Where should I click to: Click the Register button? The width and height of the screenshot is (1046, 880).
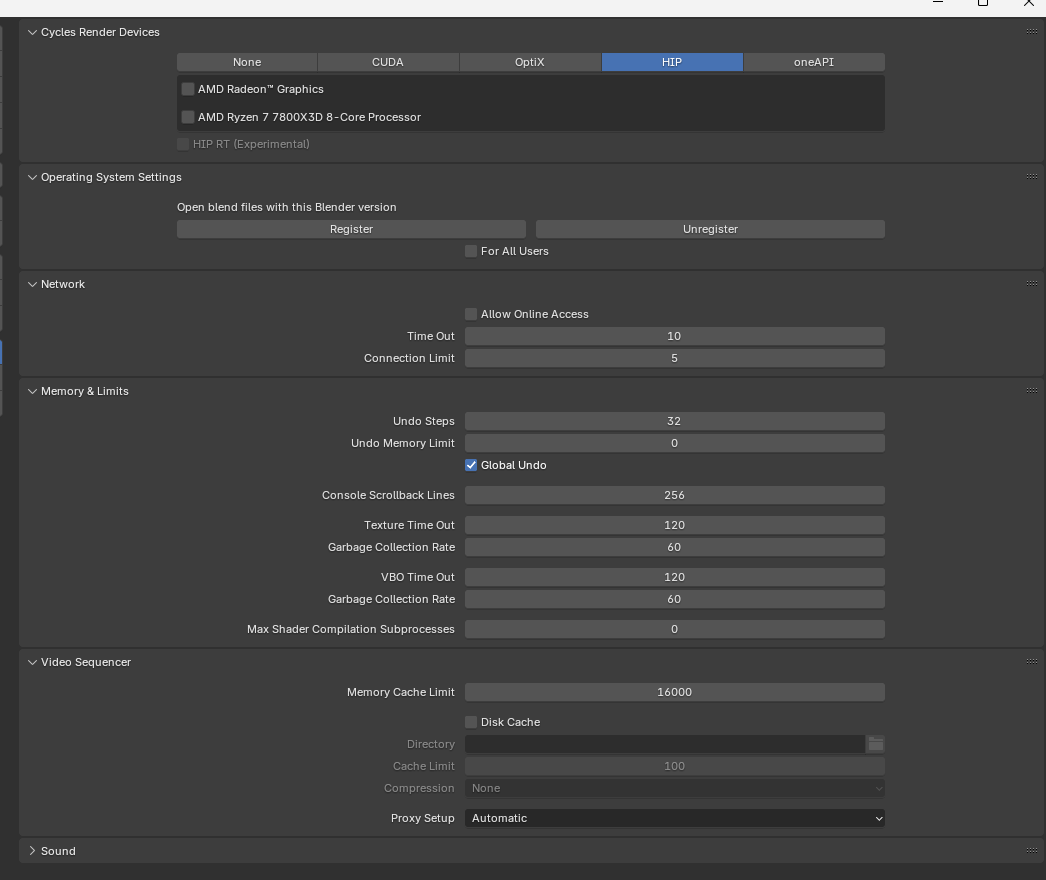pos(351,229)
